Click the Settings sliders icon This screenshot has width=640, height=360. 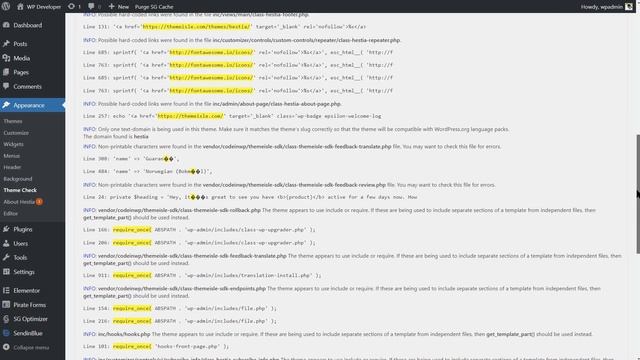[6, 271]
